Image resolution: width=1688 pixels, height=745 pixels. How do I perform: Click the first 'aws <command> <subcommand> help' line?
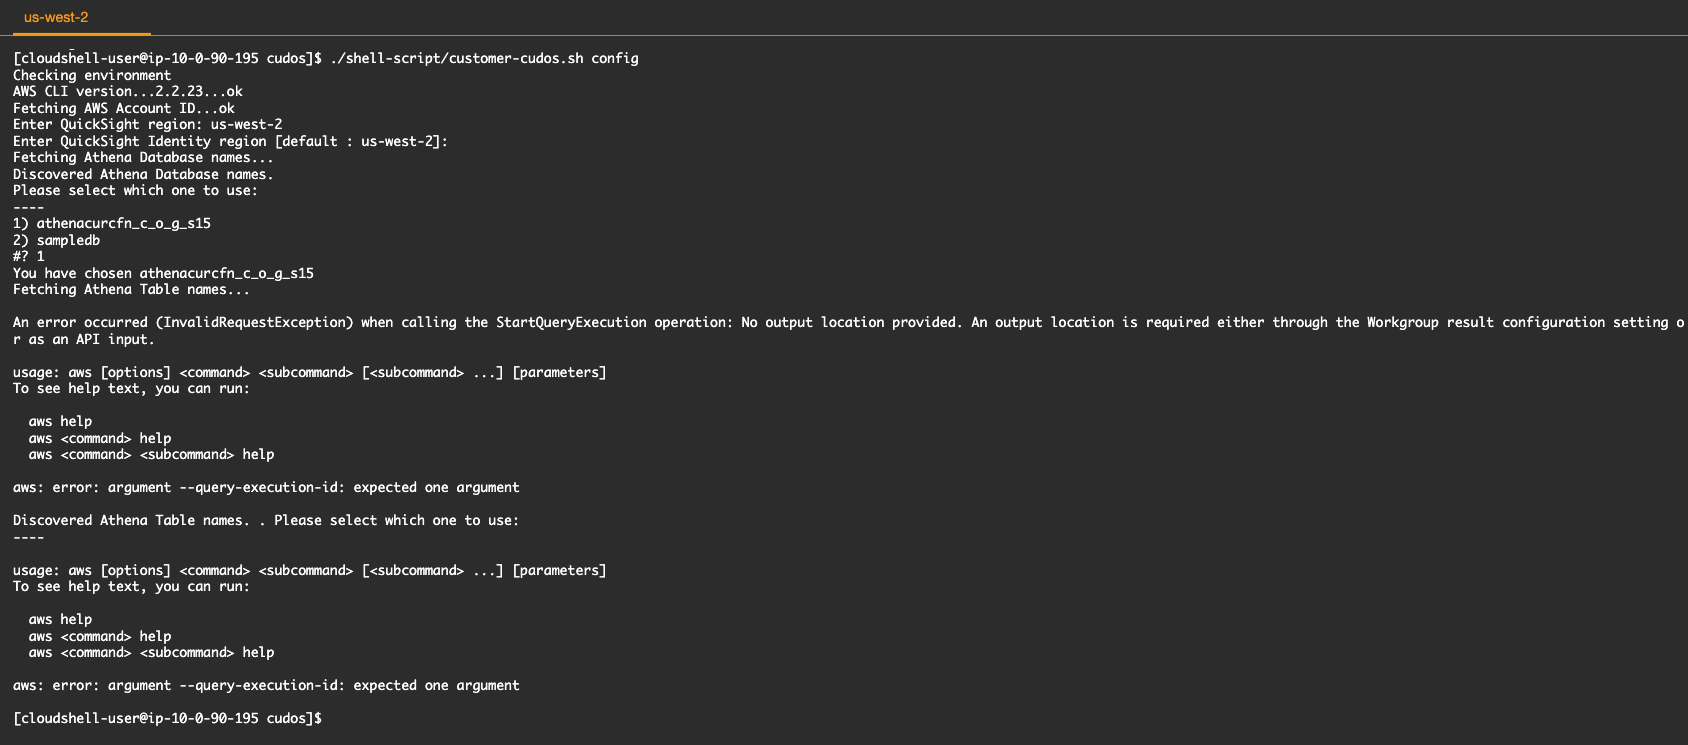(x=151, y=454)
